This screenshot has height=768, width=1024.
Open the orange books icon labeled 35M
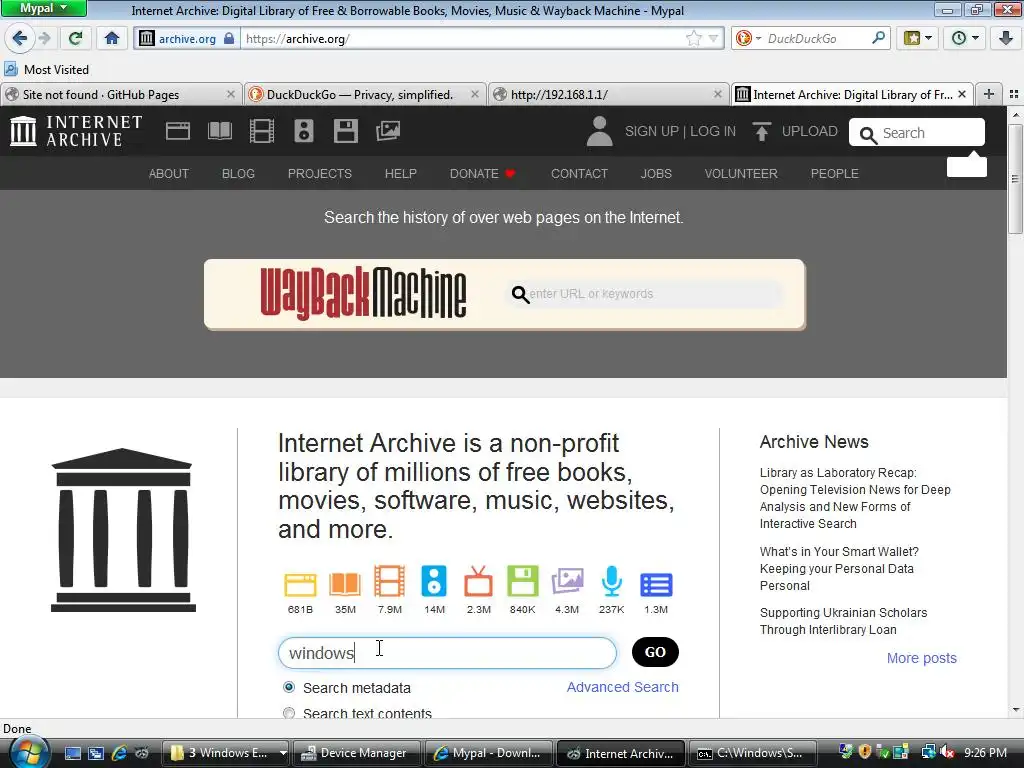345,583
